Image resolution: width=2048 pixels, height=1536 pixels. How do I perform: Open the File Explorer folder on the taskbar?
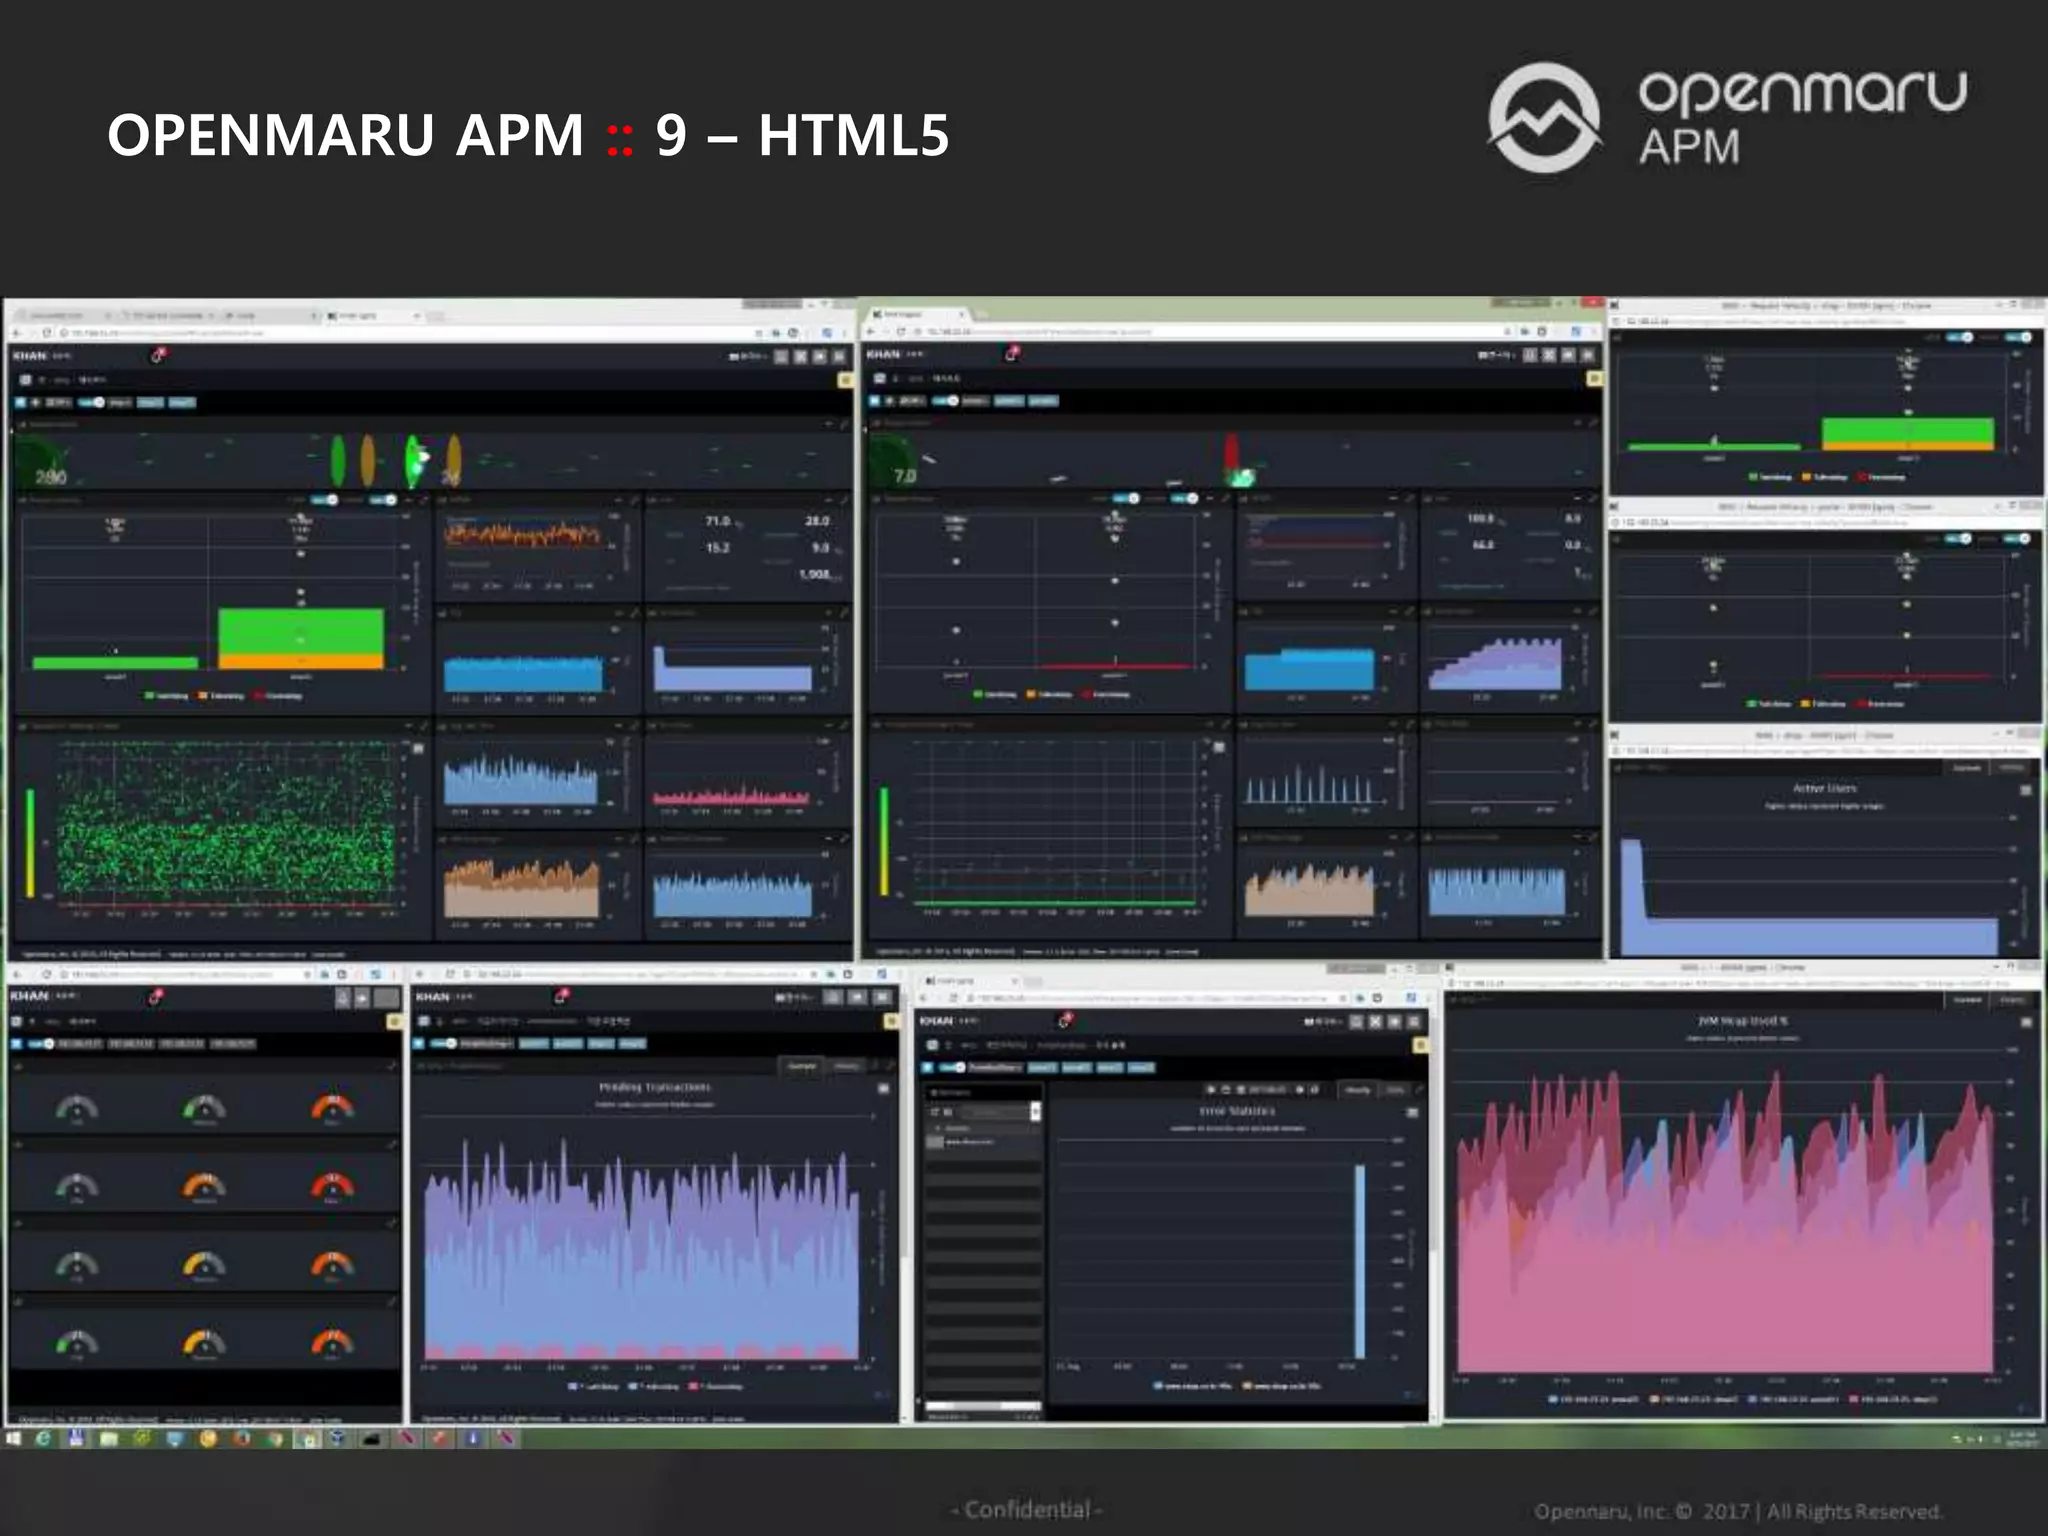pyautogui.click(x=109, y=1439)
